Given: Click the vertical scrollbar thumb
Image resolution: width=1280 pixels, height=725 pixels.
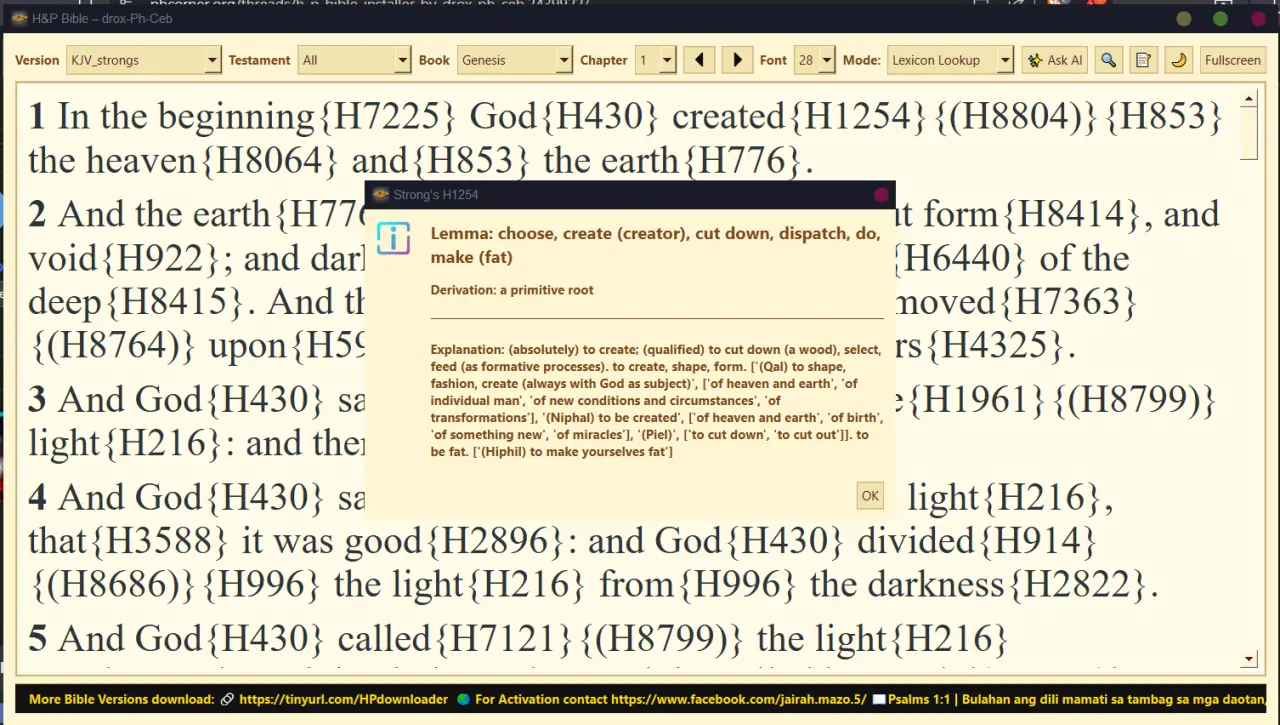Looking at the screenshot, I should click(x=1248, y=133).
